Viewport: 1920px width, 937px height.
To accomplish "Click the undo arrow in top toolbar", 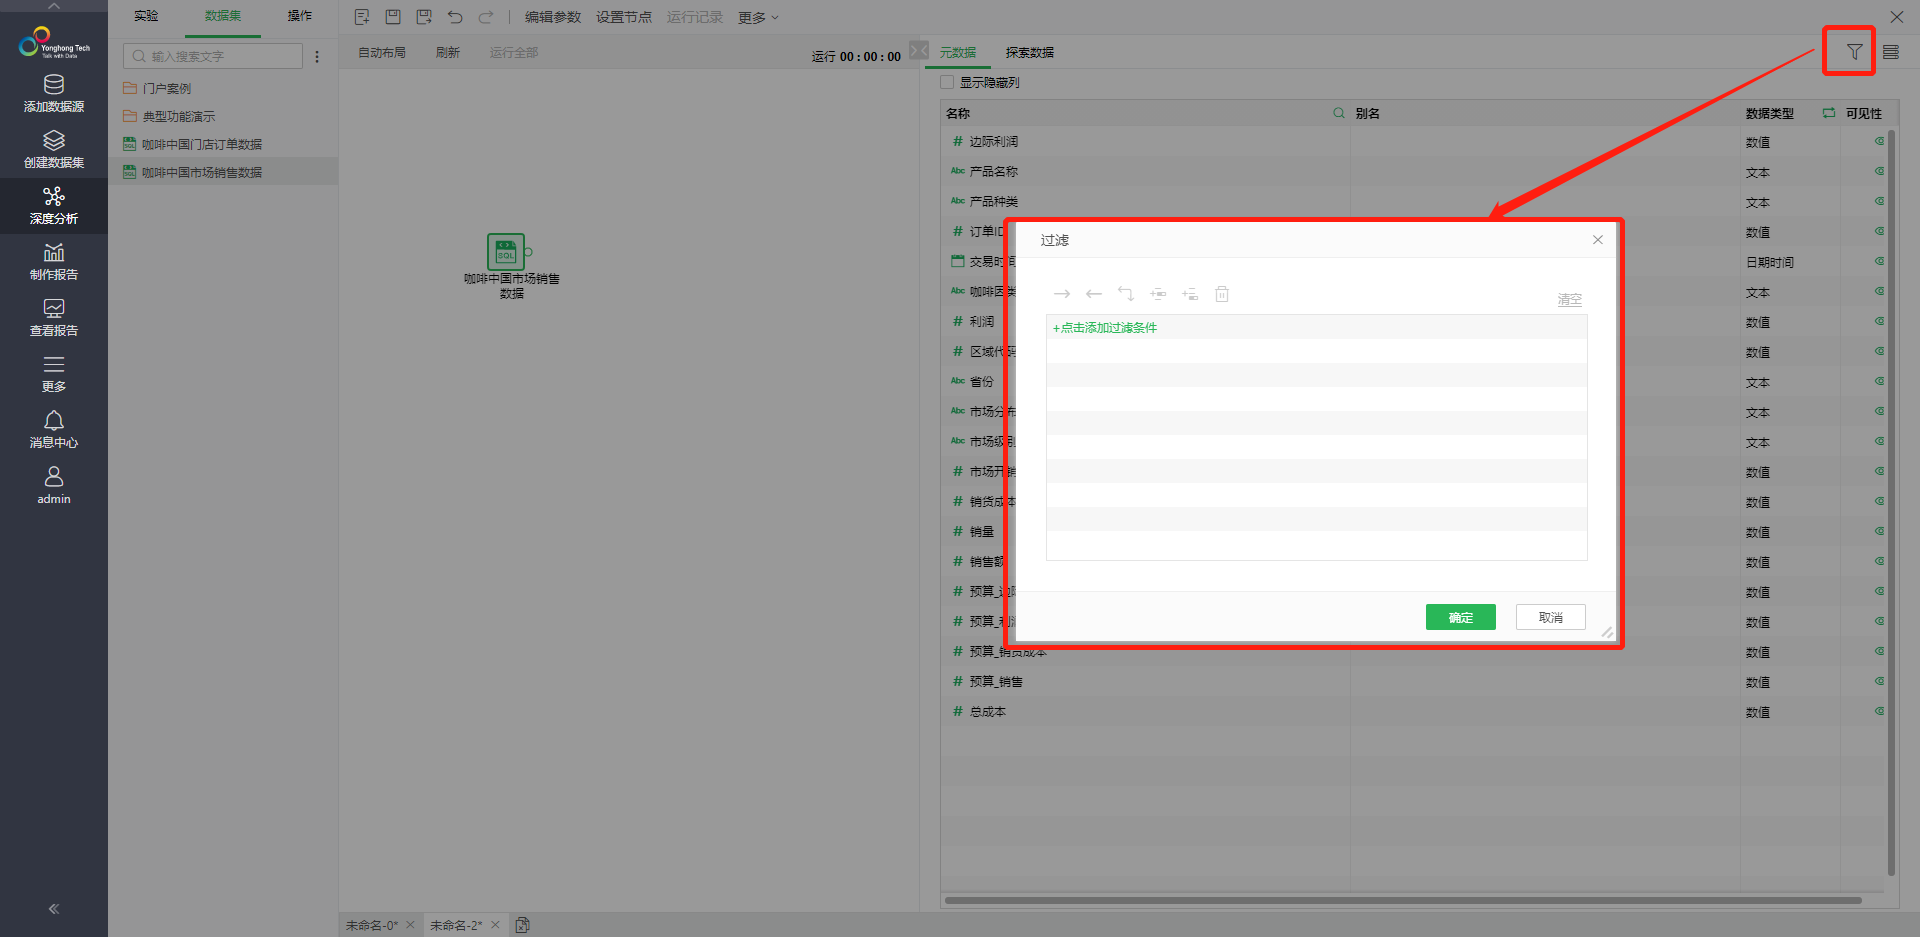I will (x=455, y=17).
